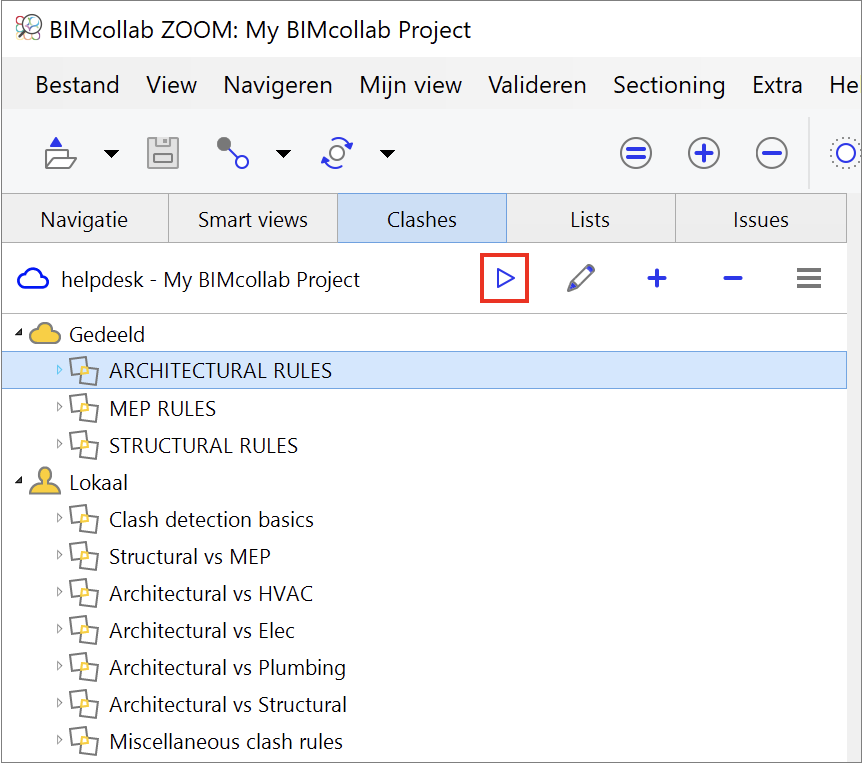The height and width of the screenshot is (764, 862).
Task: Switch to the Lists tab
Action: tap(590, 219)
